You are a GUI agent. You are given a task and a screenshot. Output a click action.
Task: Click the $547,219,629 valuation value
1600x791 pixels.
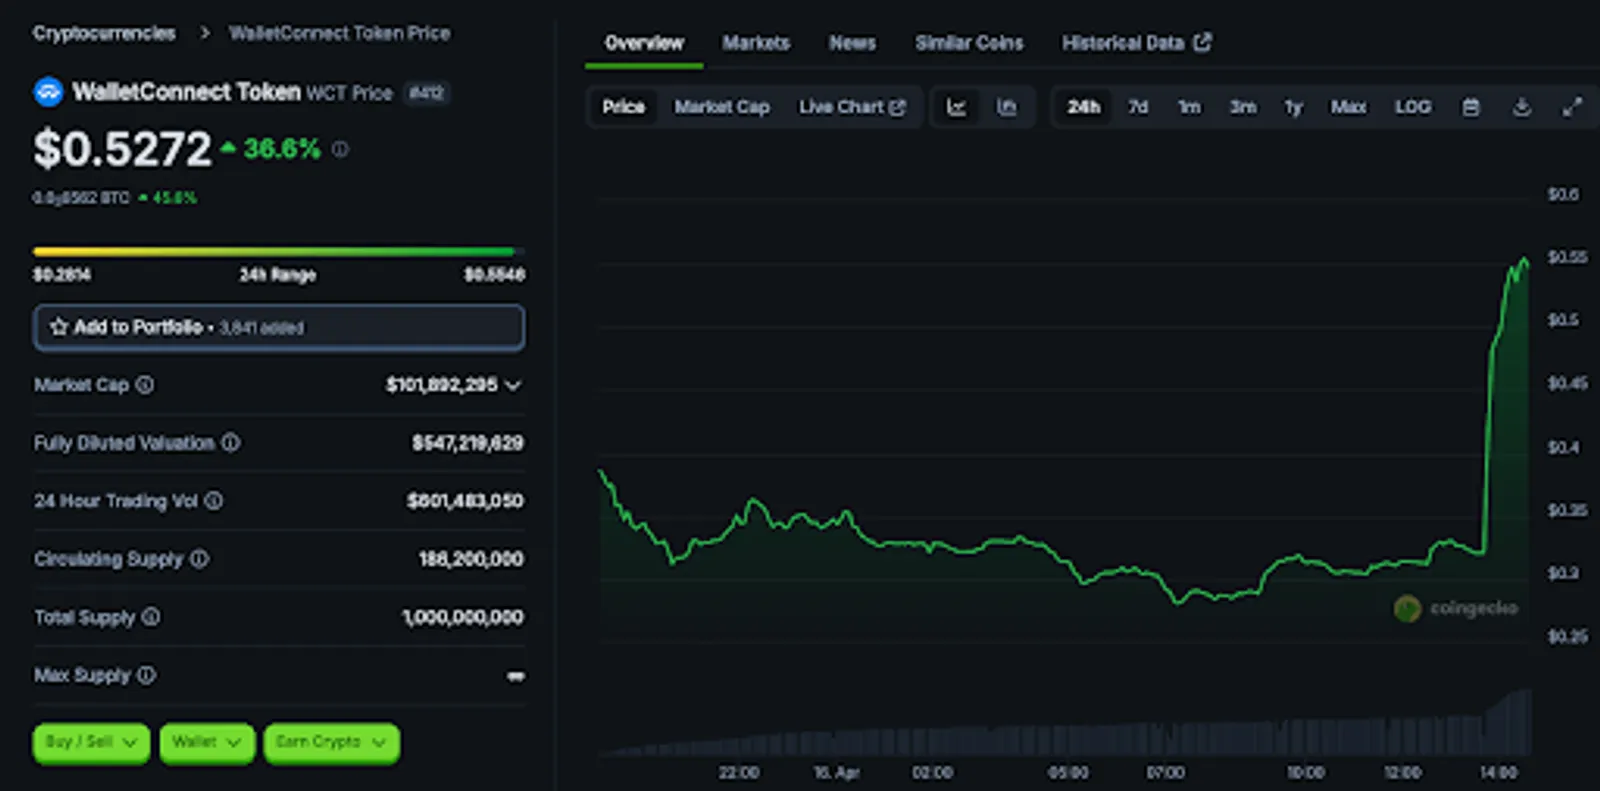(468, 443)
